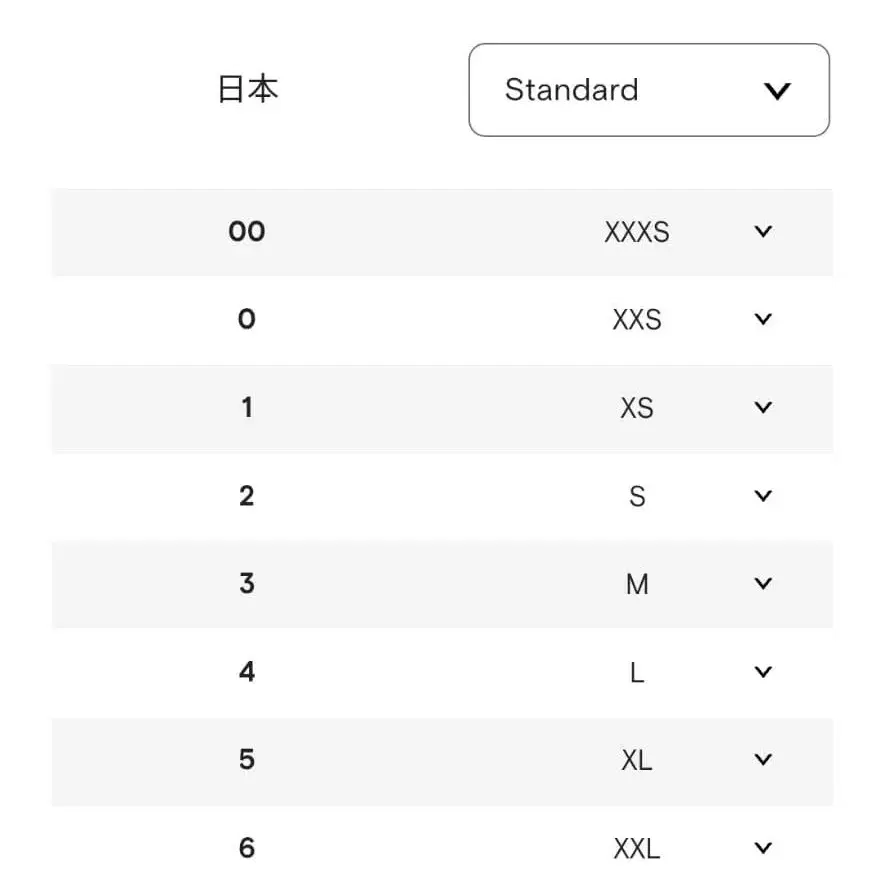Open the Standard size system dropdown

(x=649, y=90)
